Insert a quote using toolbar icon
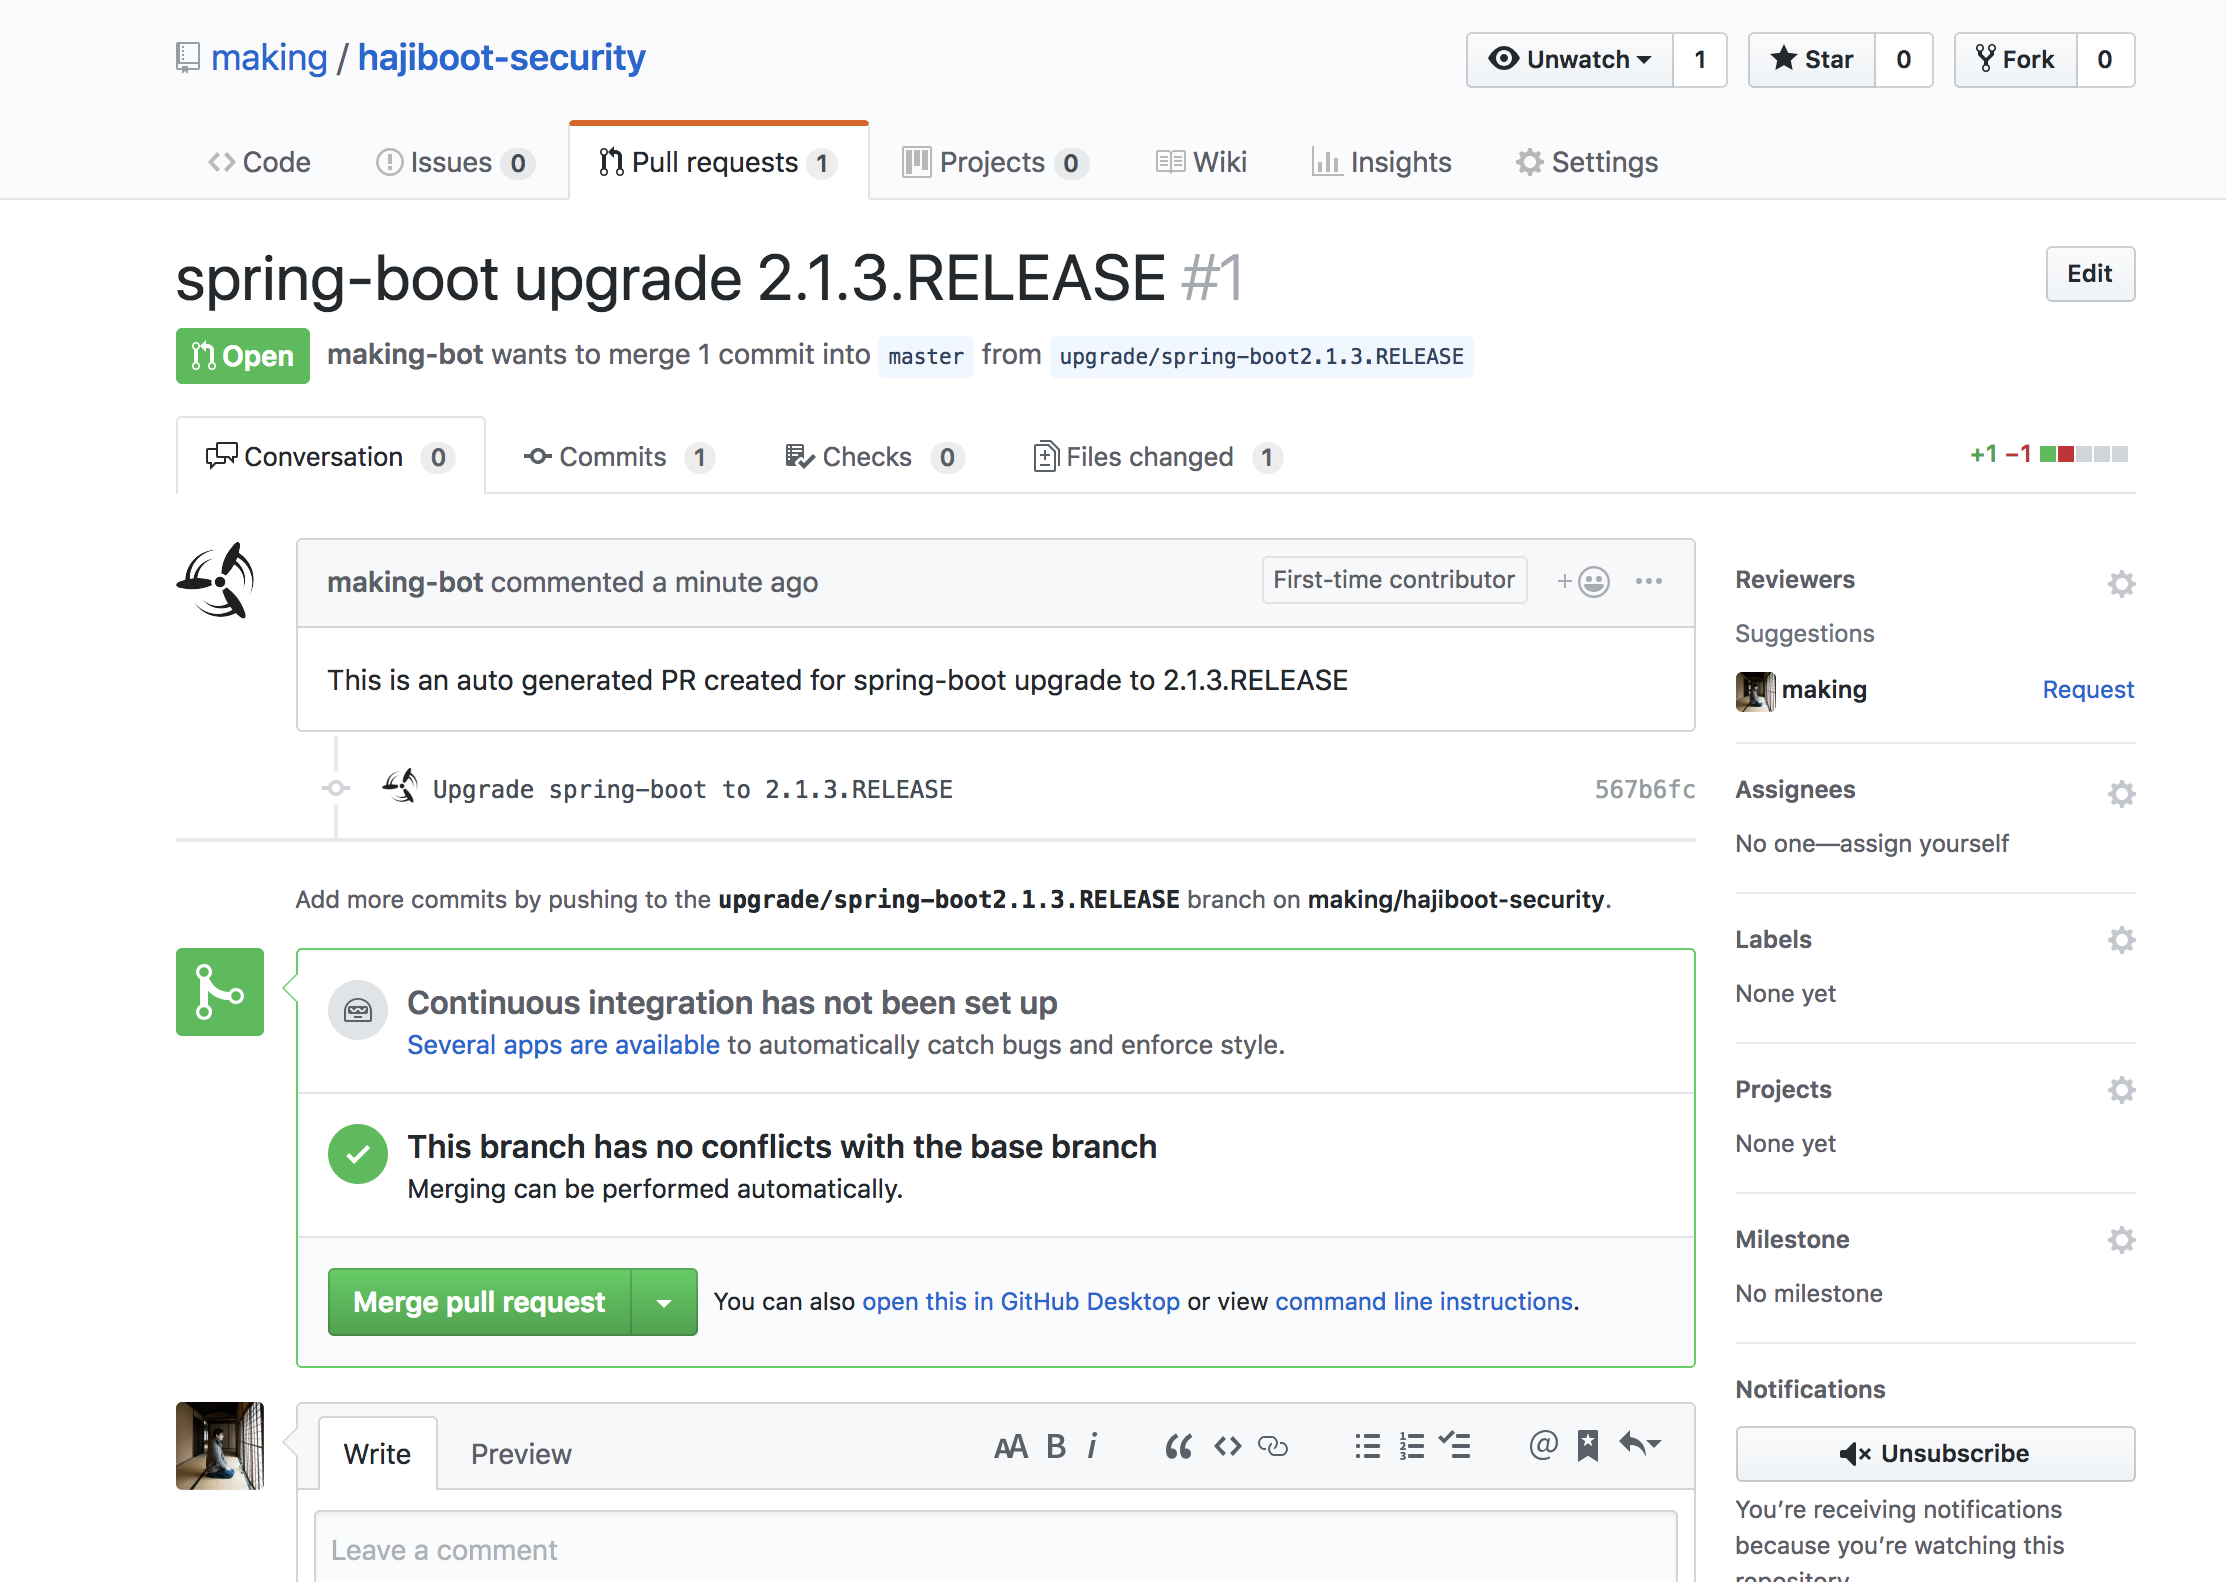The height and width of the screenshot is (1582, 2226). (1178, 1446)
